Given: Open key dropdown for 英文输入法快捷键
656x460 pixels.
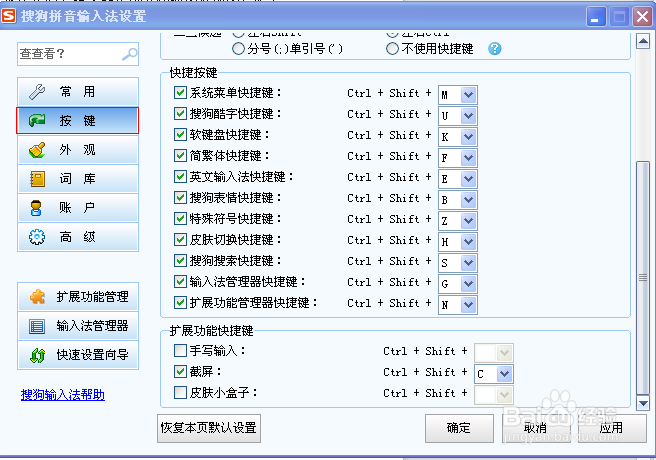Looking at the screenshot, I should (469, 179).
